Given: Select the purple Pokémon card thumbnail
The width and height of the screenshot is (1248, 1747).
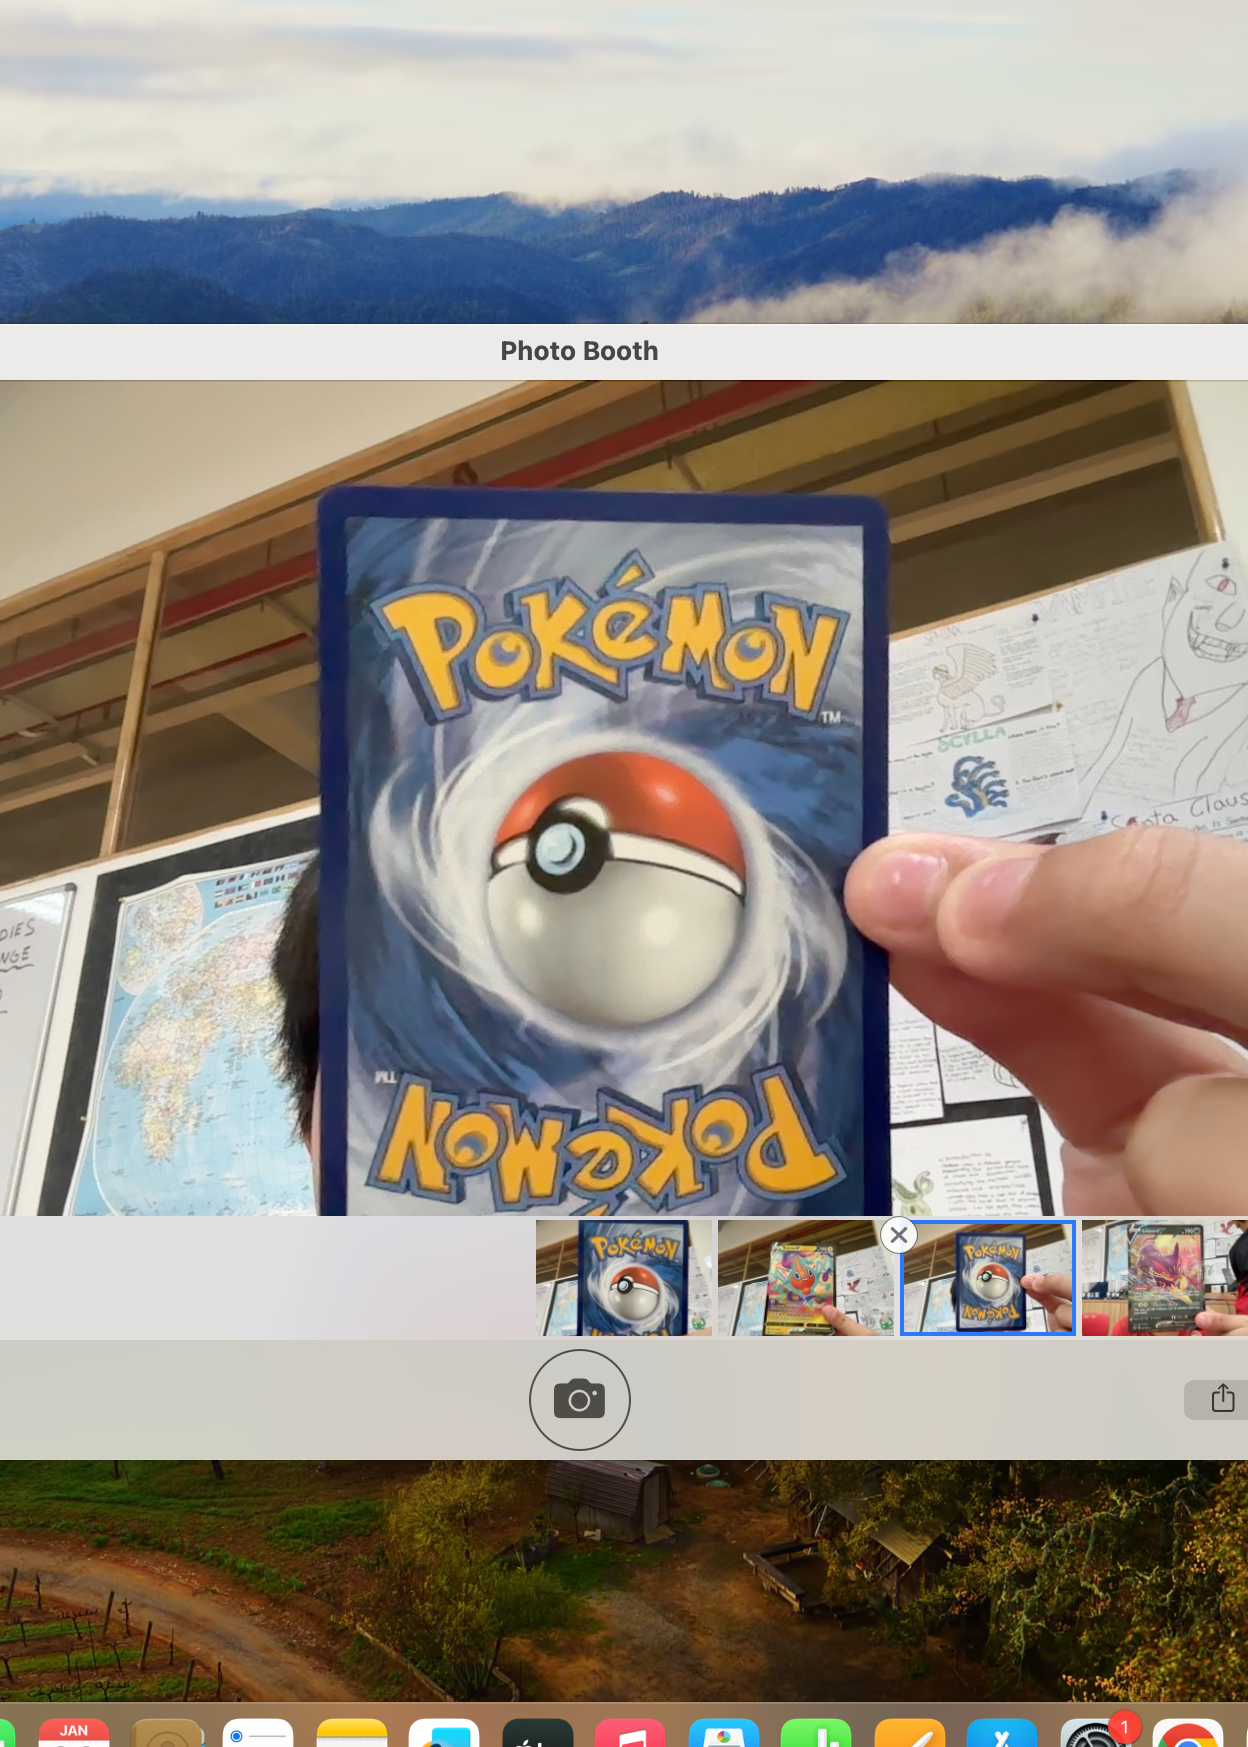Looking at the screenshot, I should 1164,1278.
